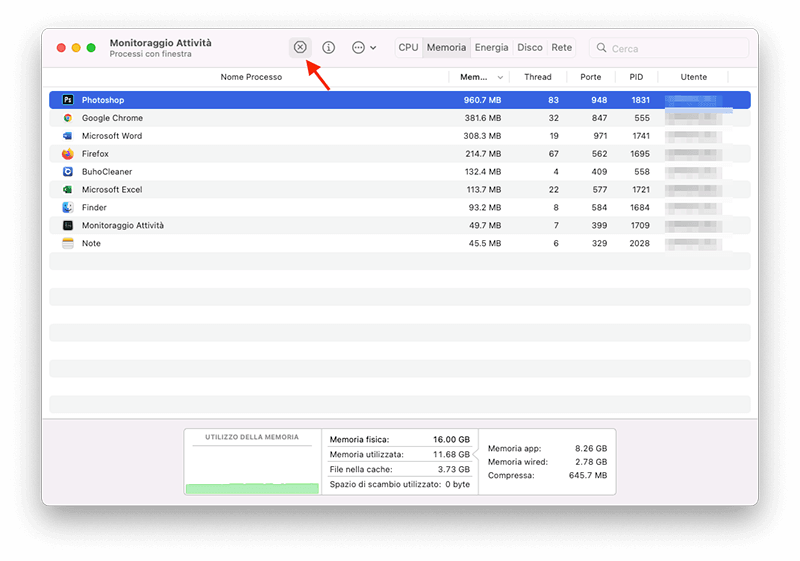Image resolution: width=800 pixels, height=561 pixels.
Task: Select Monitoraggio Attività process name in list
Action: (x=122, y=225)
